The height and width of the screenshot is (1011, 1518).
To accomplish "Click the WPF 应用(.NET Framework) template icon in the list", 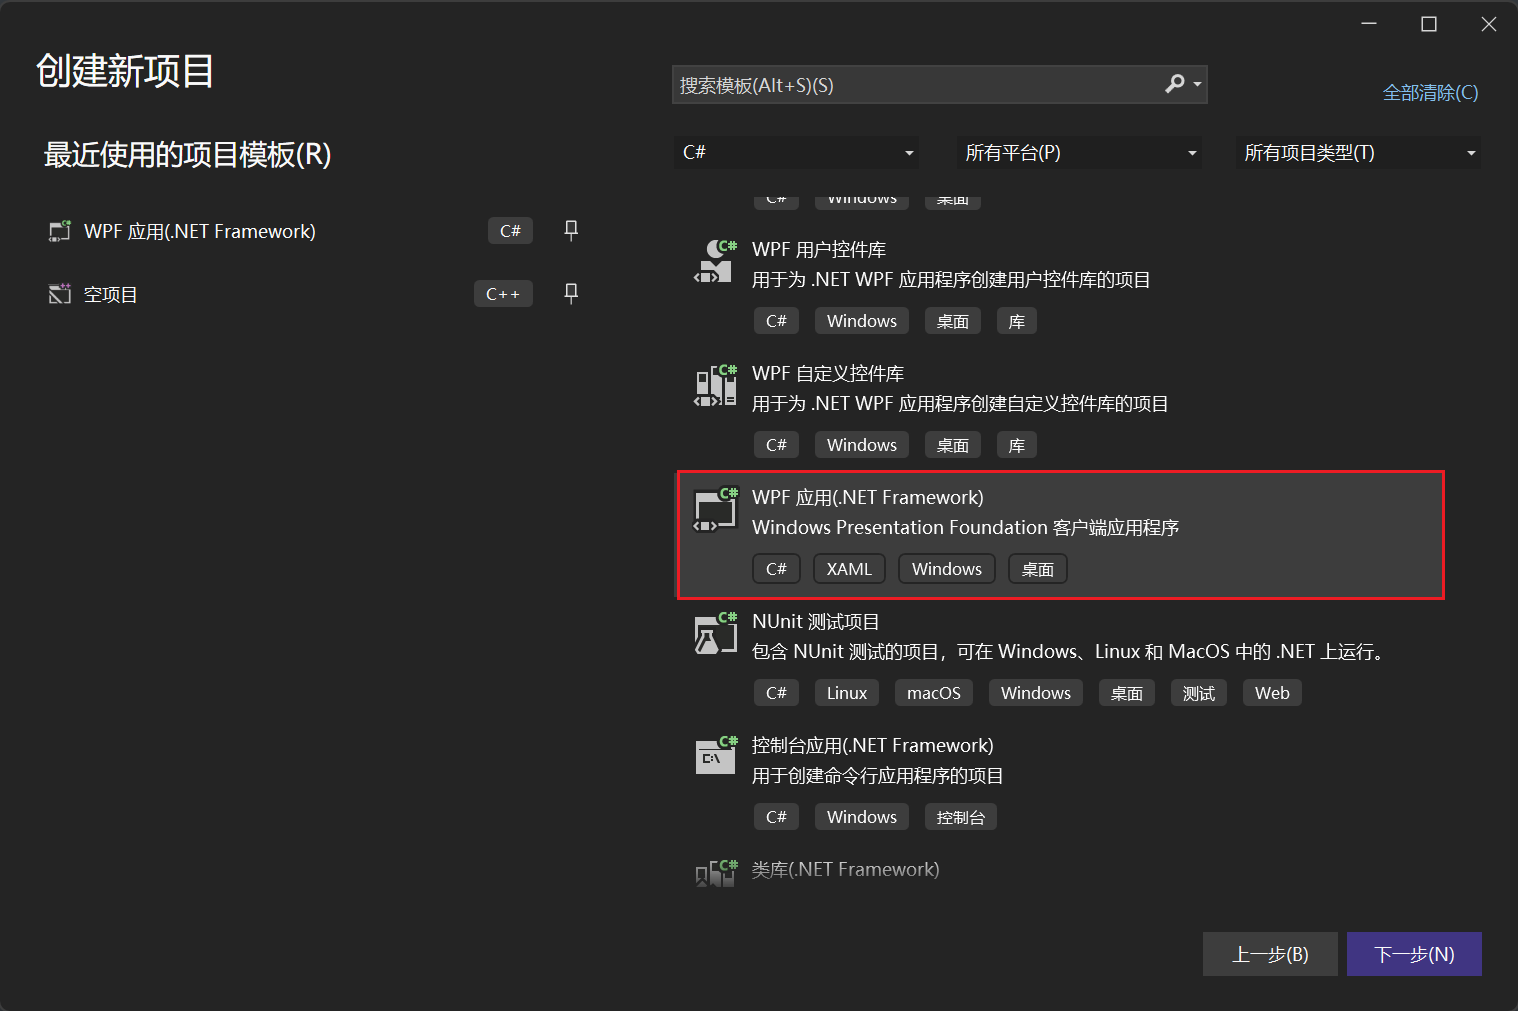I will point(715,510).
